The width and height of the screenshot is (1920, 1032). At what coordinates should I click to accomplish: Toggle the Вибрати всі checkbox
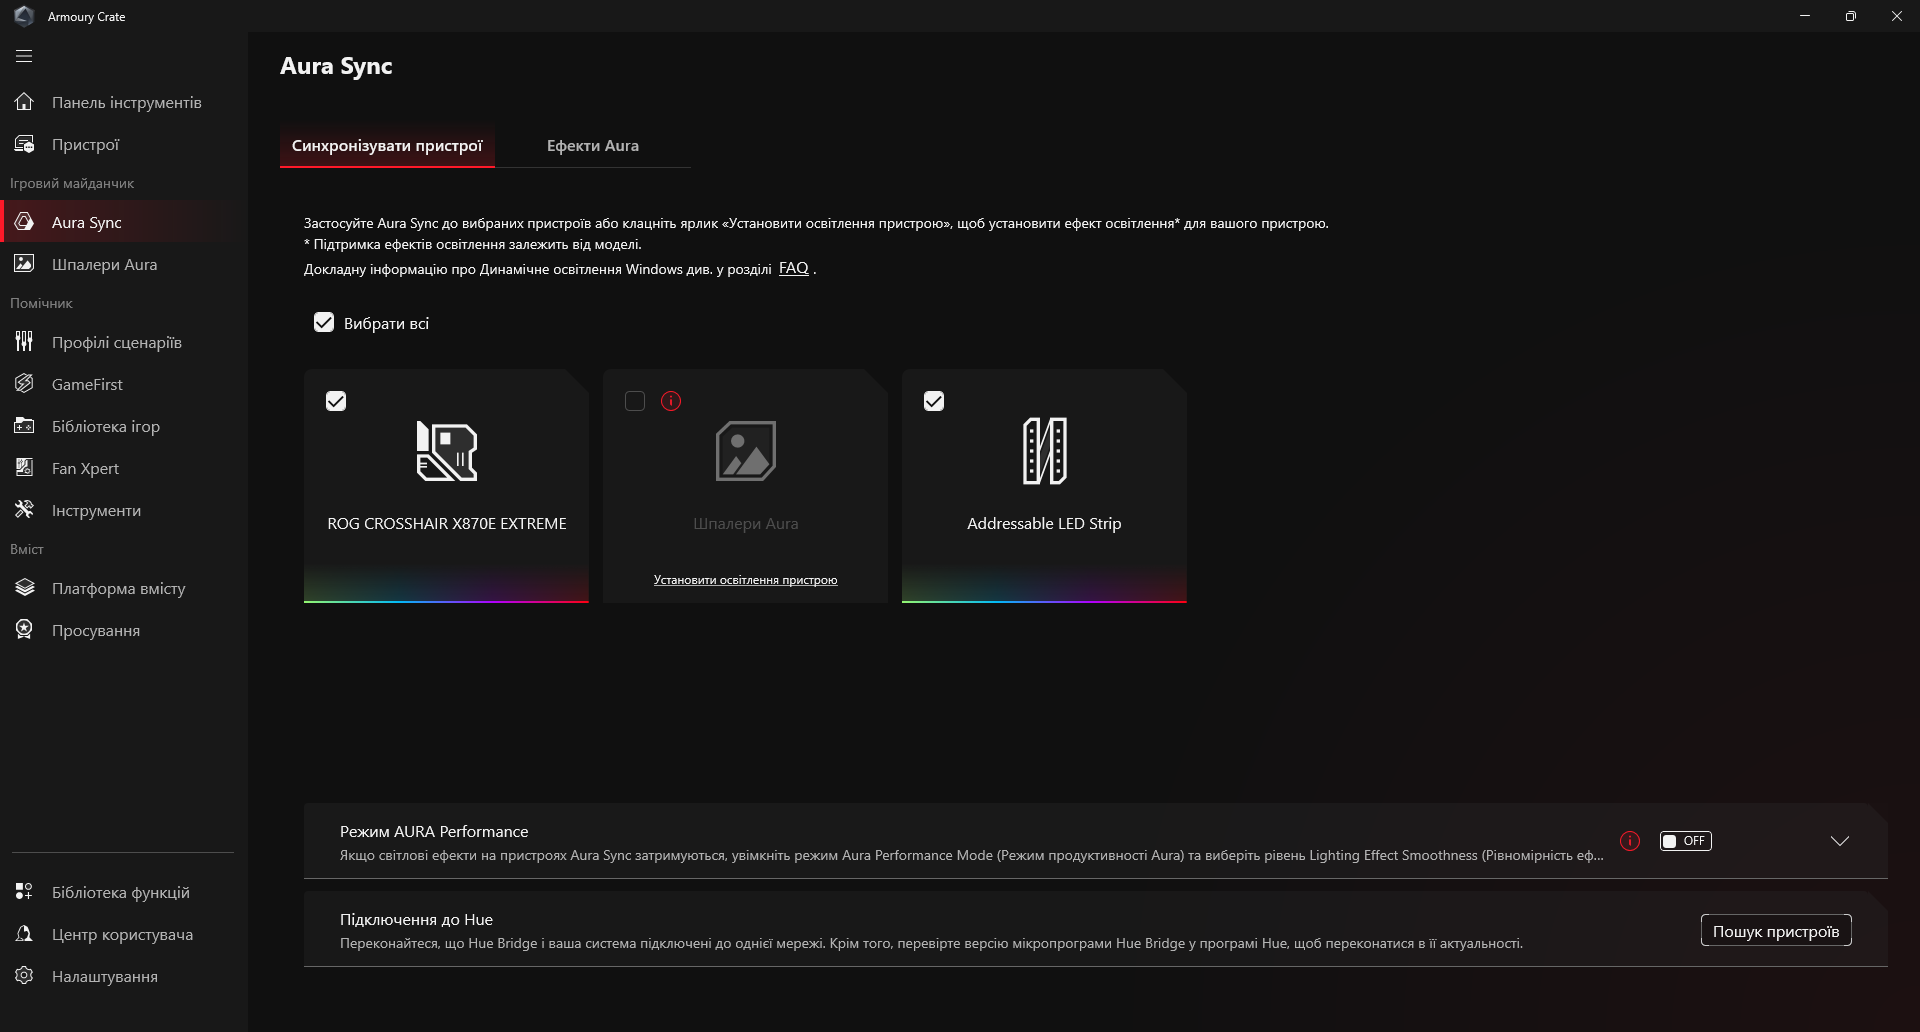coord(324,322)
